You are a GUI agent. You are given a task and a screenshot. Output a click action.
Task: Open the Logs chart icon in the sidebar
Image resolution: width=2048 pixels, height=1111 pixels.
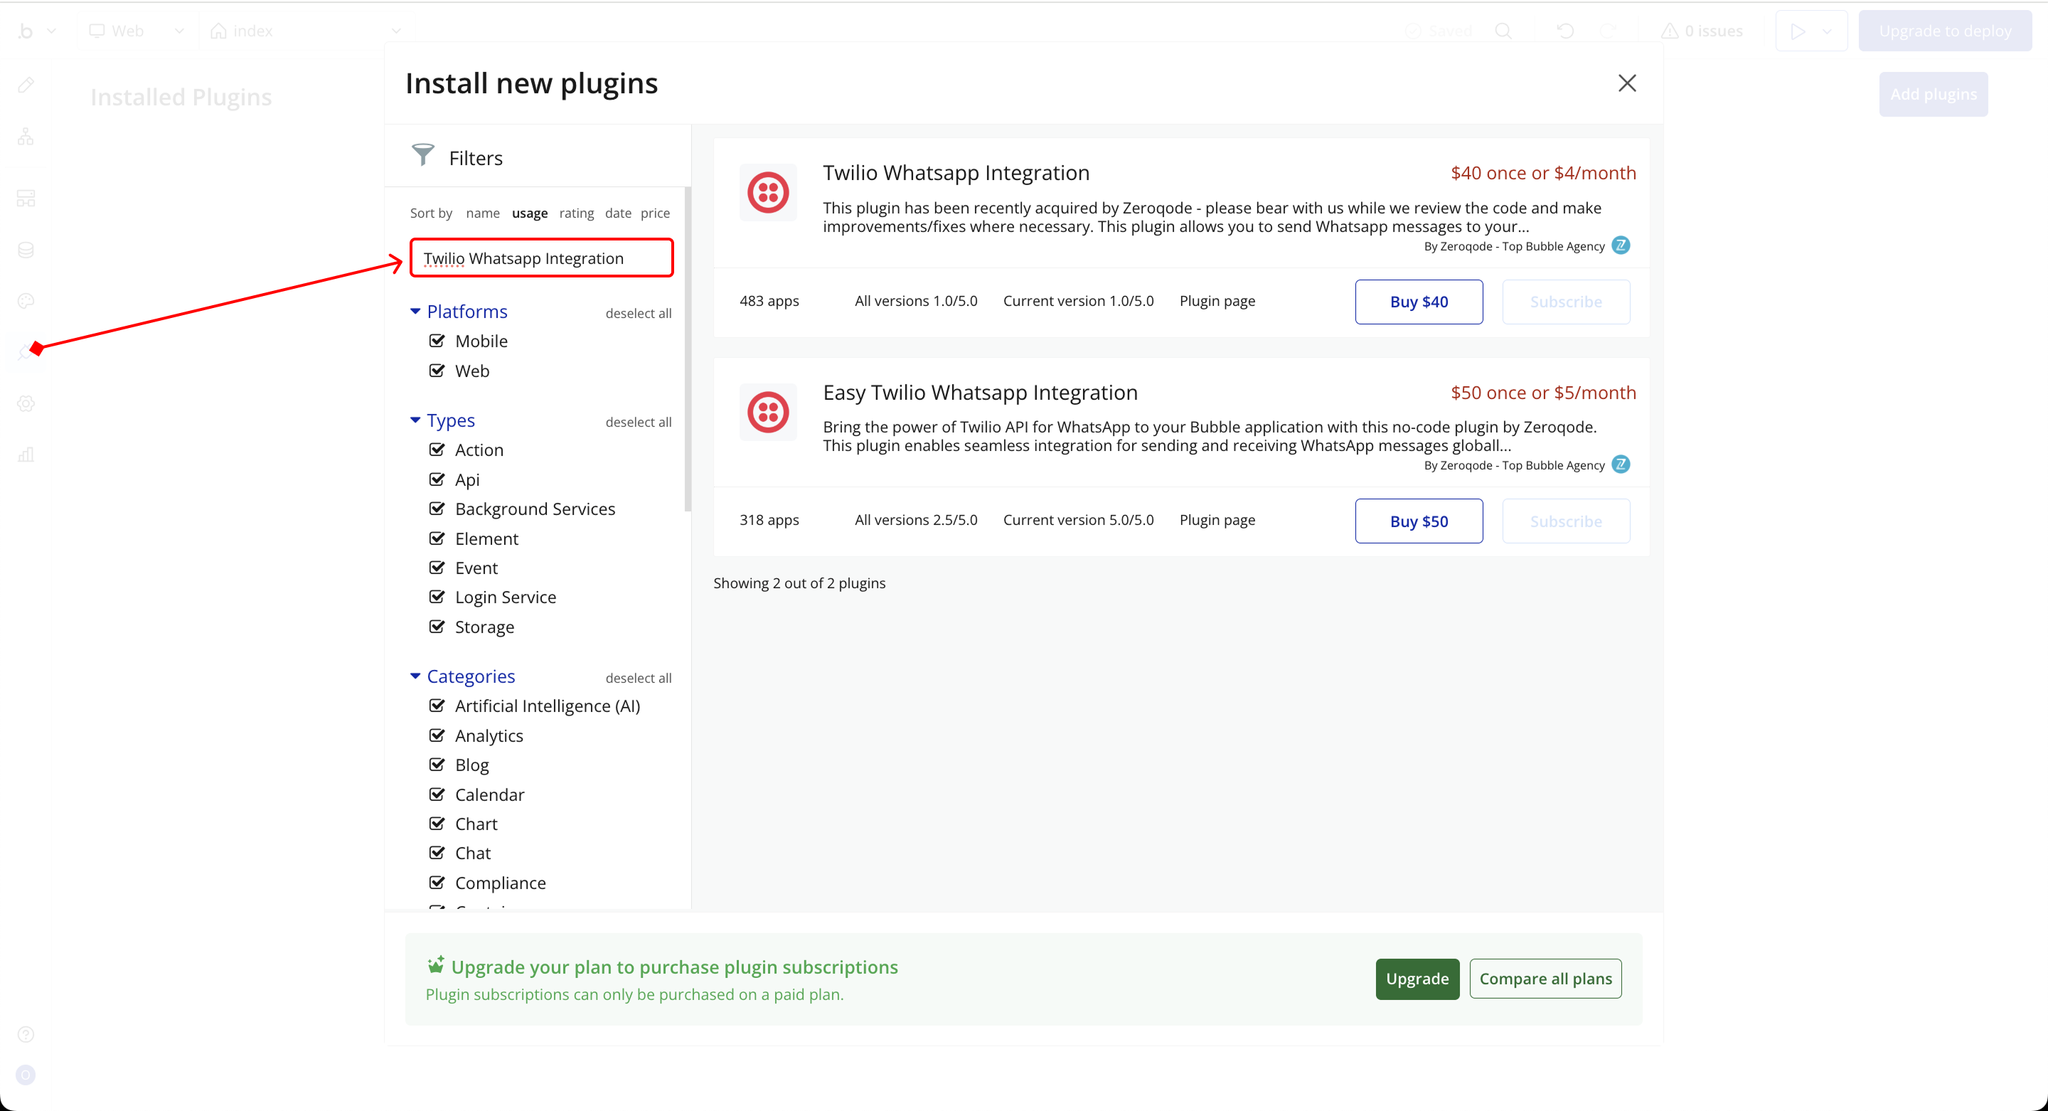pyautogui.click(x=26, y=455)
